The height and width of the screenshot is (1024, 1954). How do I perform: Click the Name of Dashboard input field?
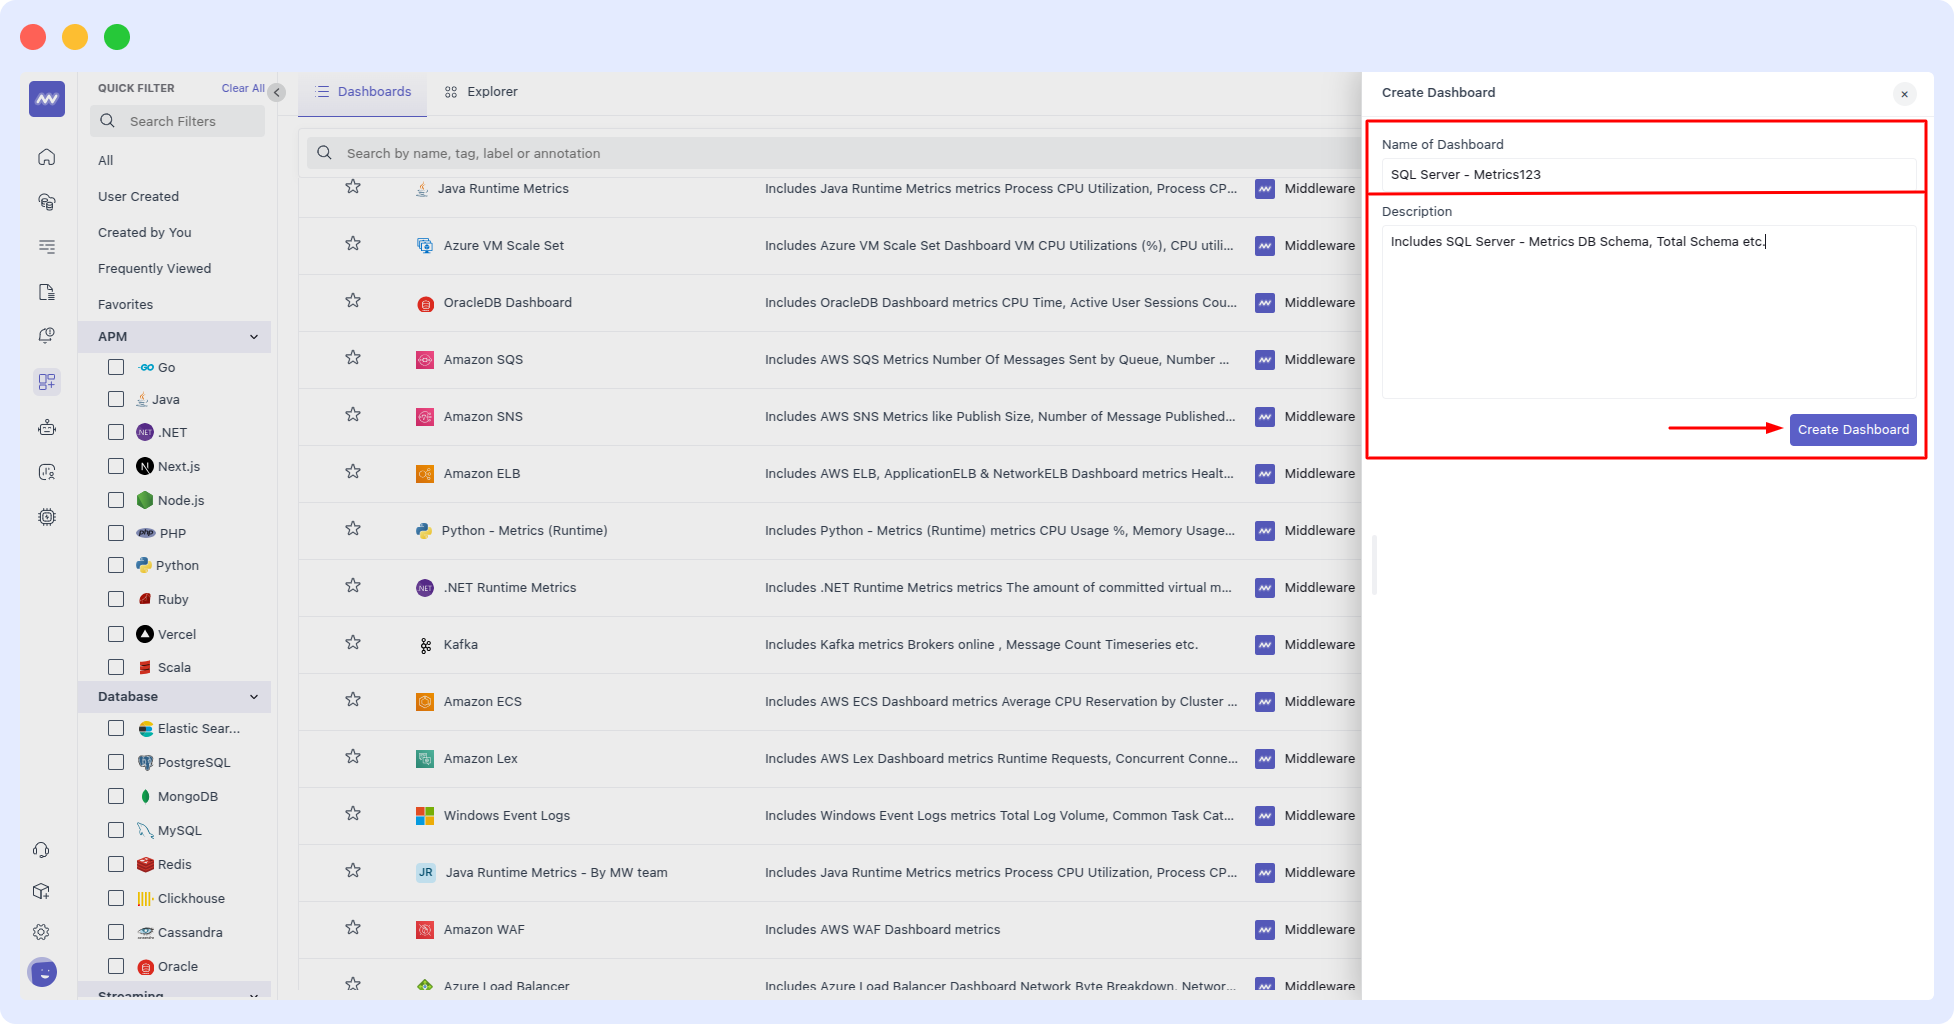tap(1648, 174)
